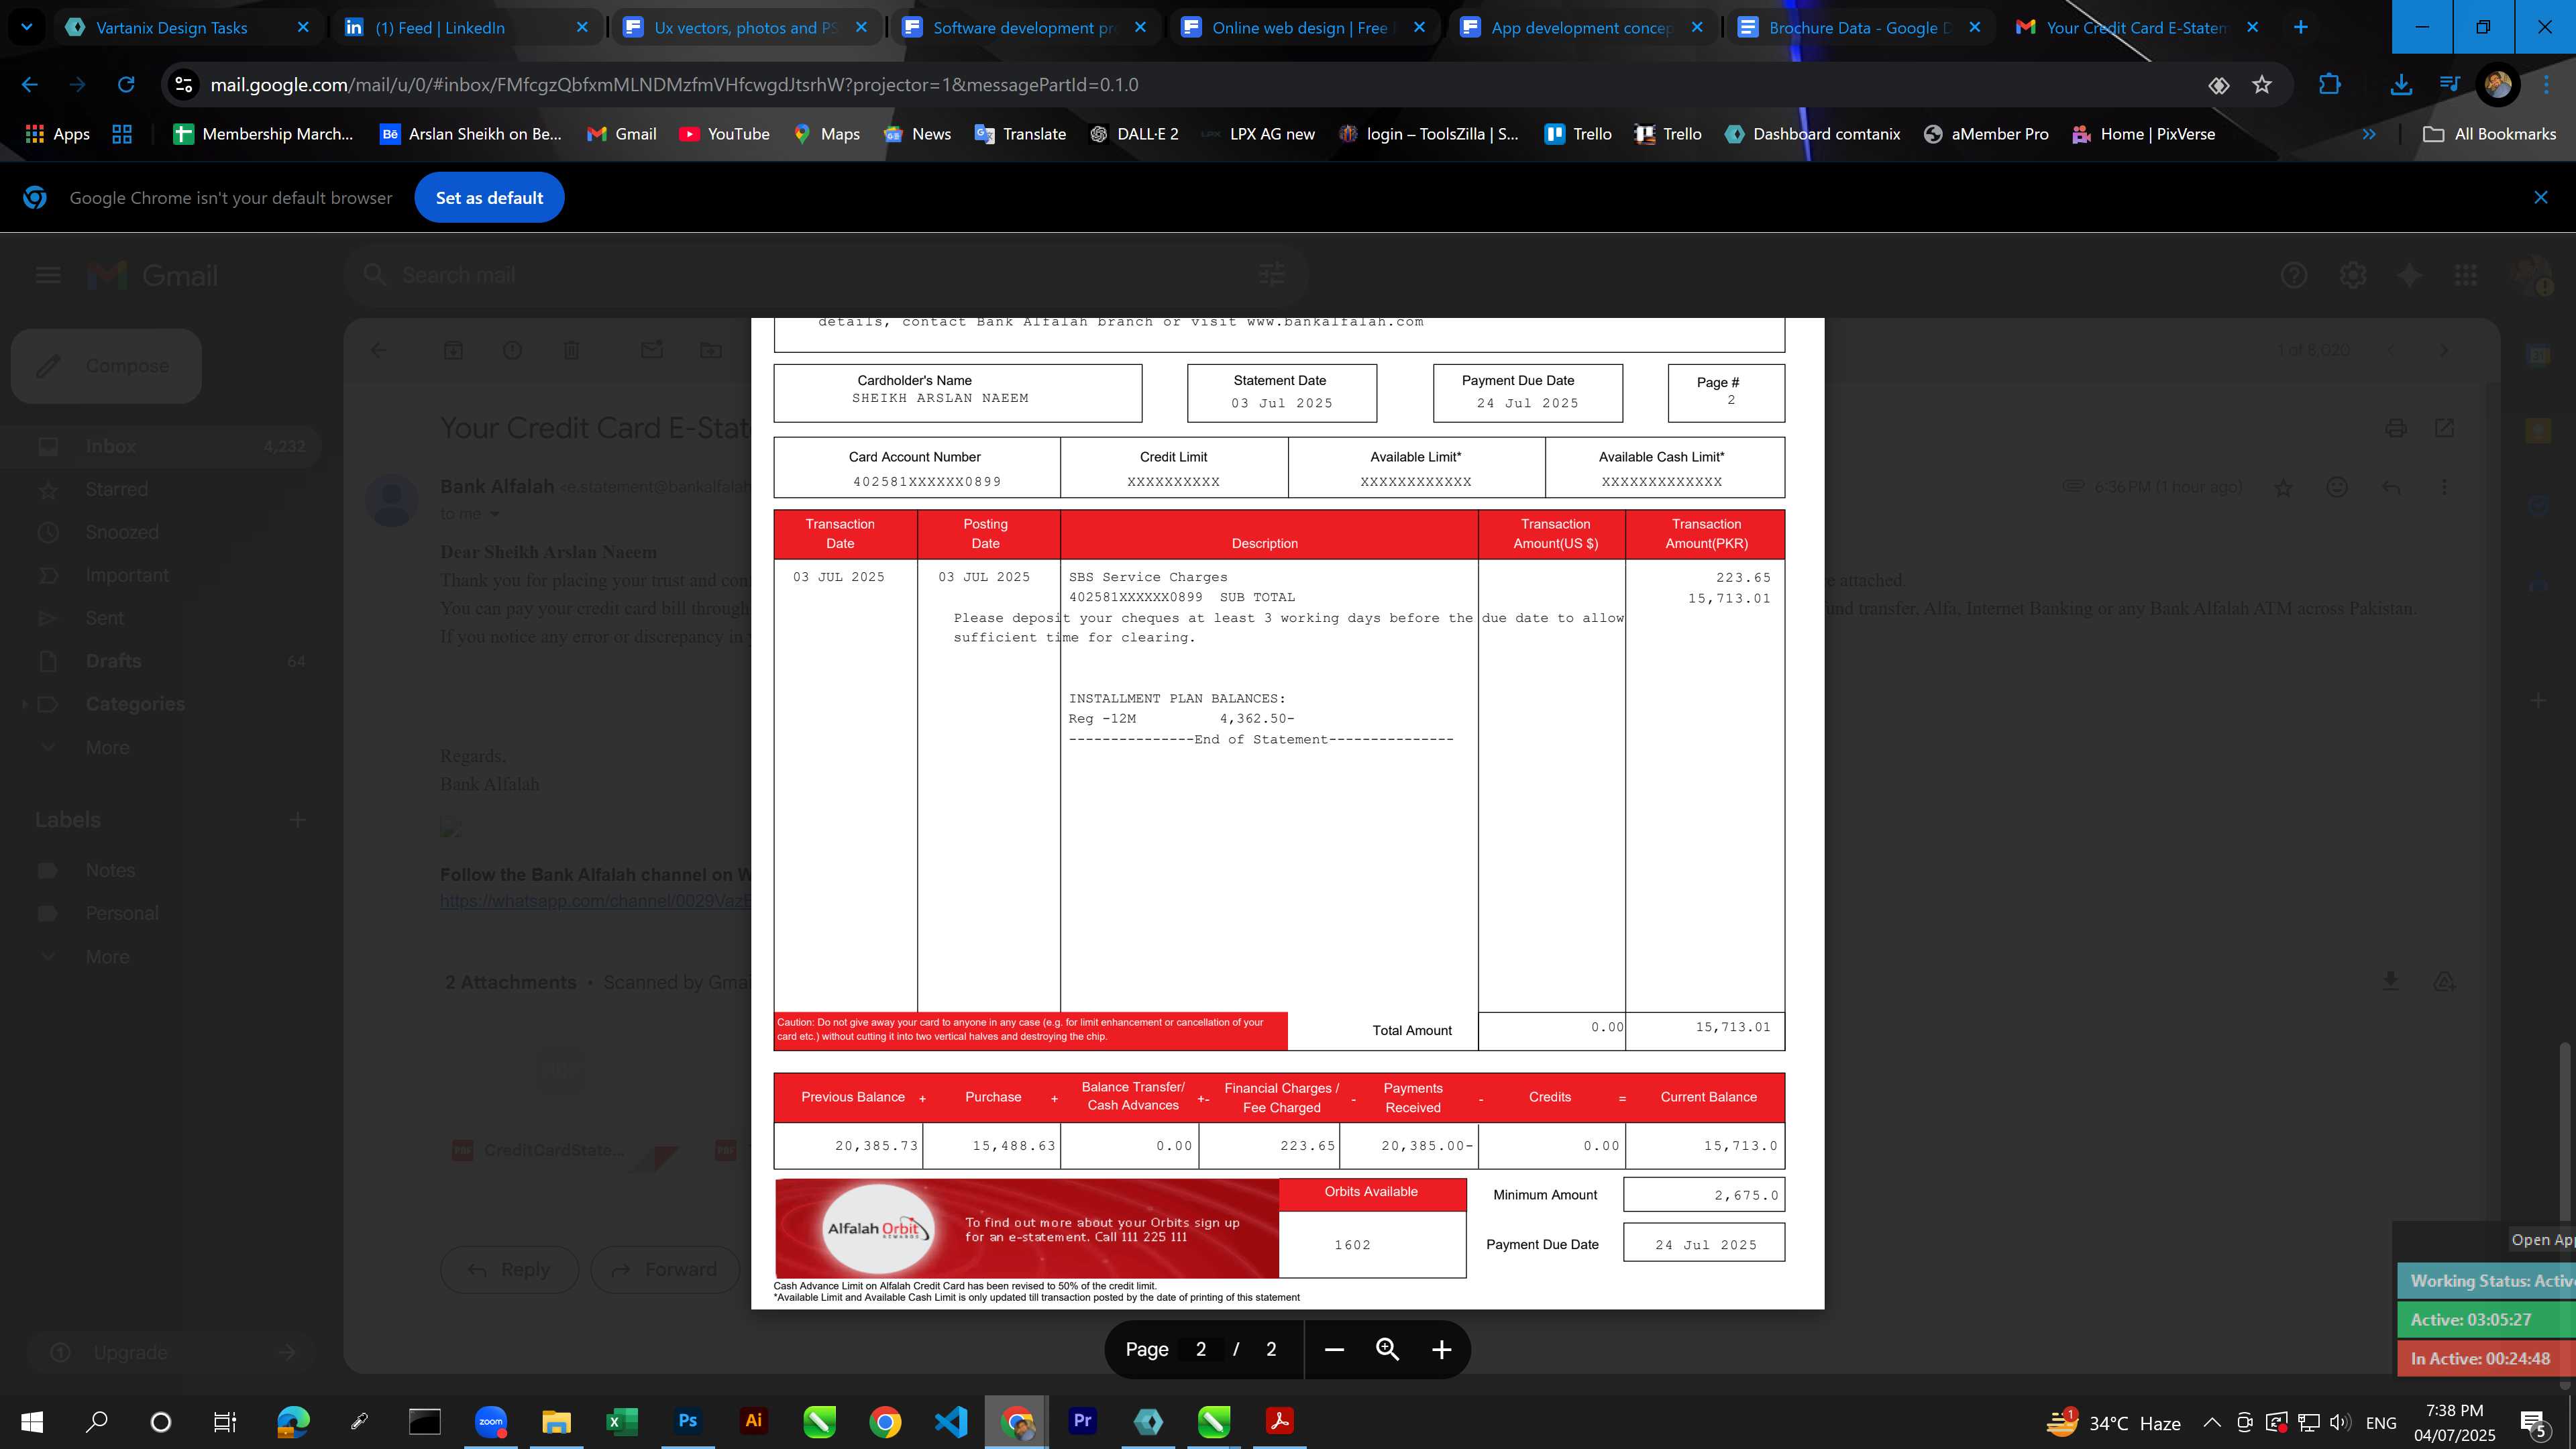Open media control icon in Chrome toolbar
Screen dimensions: 2576x1449
[2449, 85]
